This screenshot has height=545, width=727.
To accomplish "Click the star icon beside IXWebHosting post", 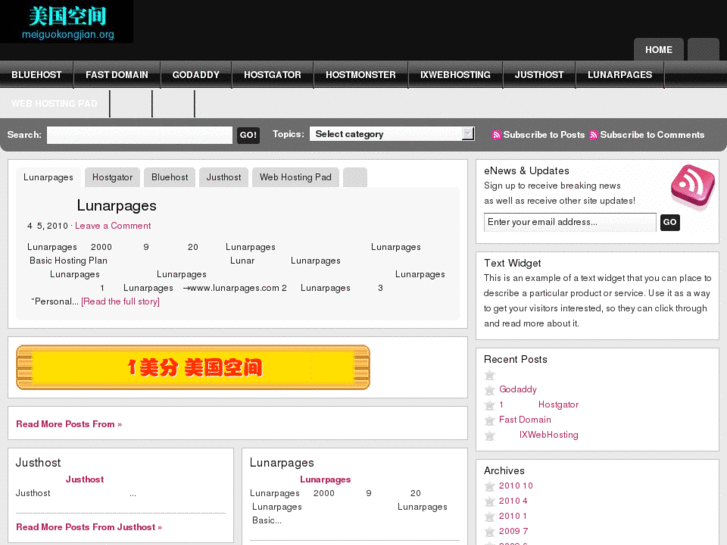I will [x=490, y=436].
